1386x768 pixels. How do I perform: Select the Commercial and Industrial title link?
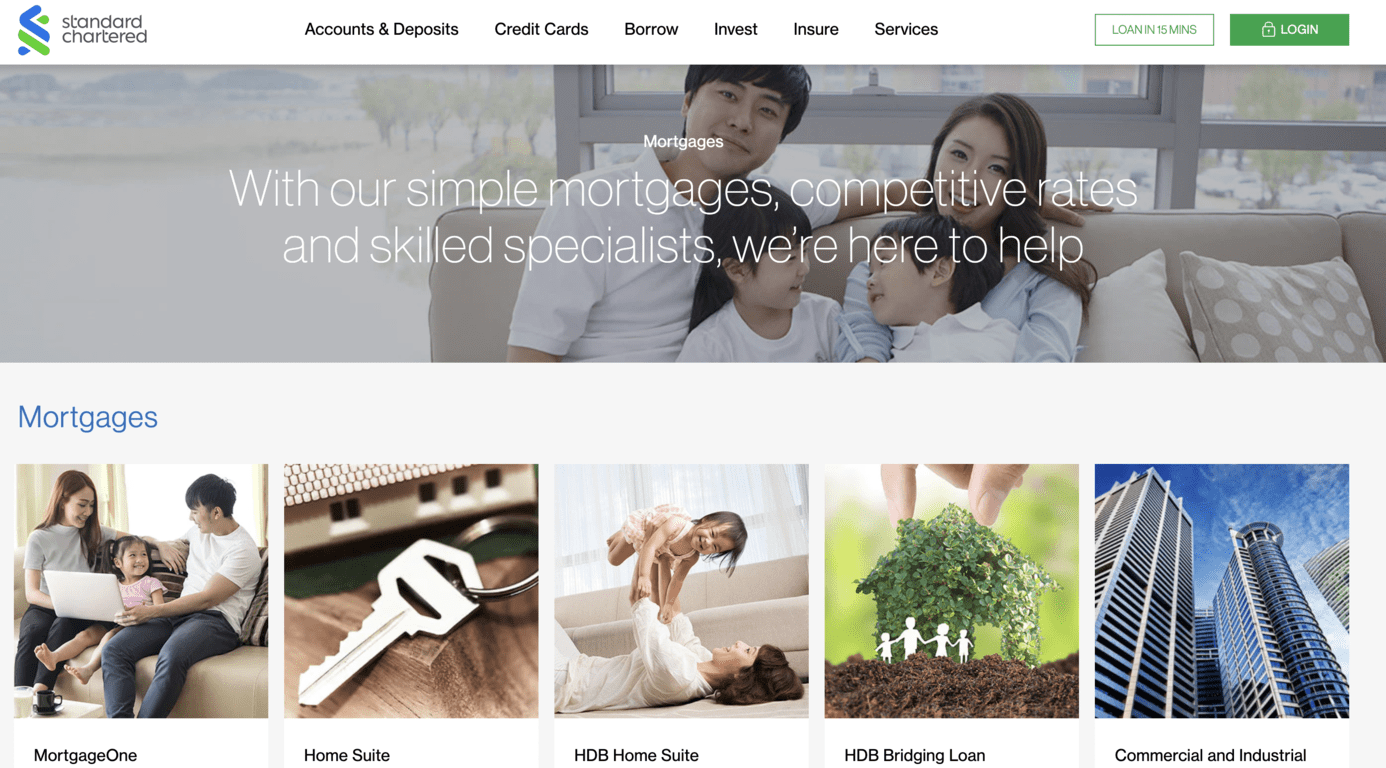[x=1210, y=756]
